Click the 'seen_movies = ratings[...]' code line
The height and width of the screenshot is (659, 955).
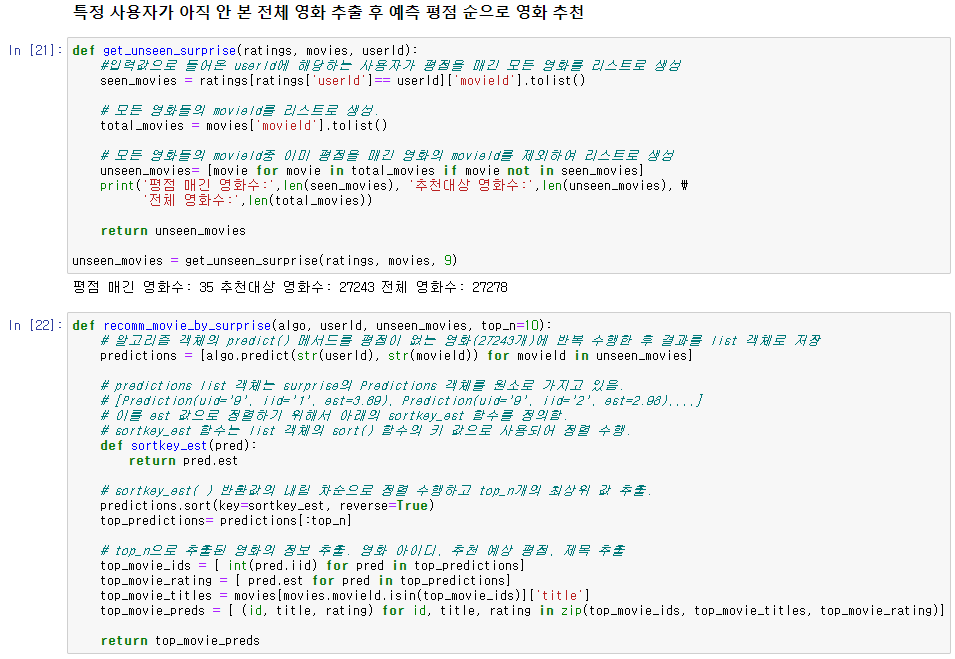(343, 80)
